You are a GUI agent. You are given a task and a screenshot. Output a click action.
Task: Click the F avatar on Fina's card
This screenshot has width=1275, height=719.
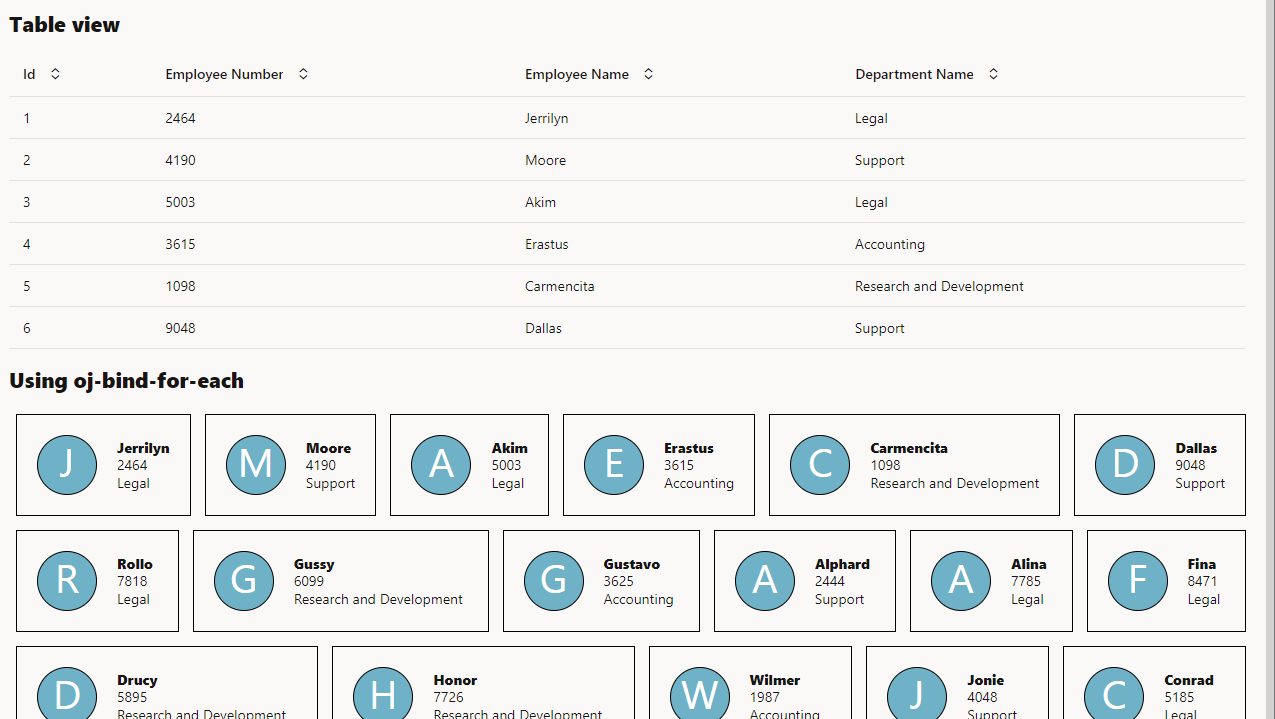coord(1137,581)
